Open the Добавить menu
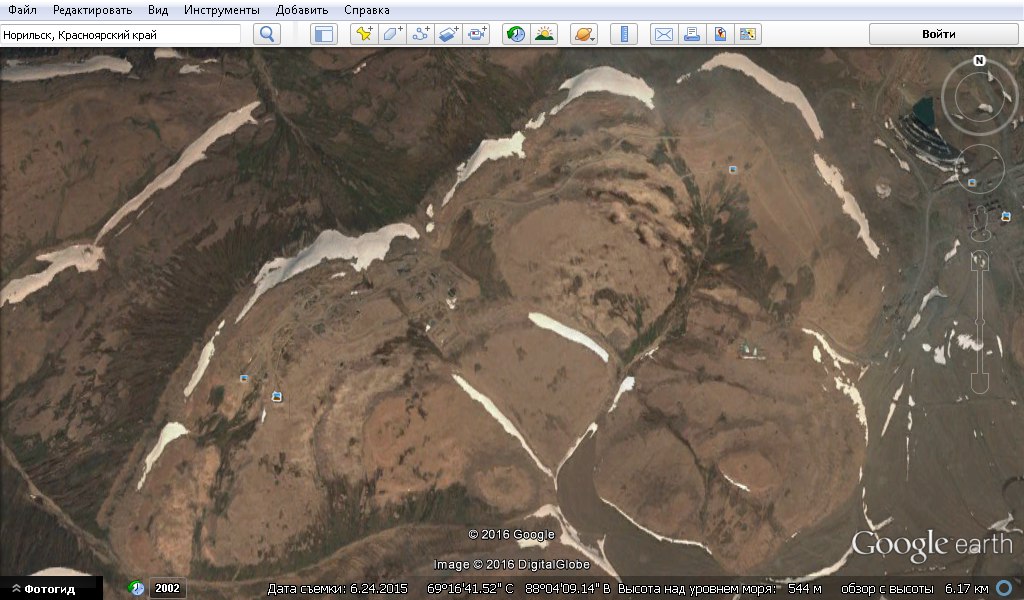 point(302,10)
